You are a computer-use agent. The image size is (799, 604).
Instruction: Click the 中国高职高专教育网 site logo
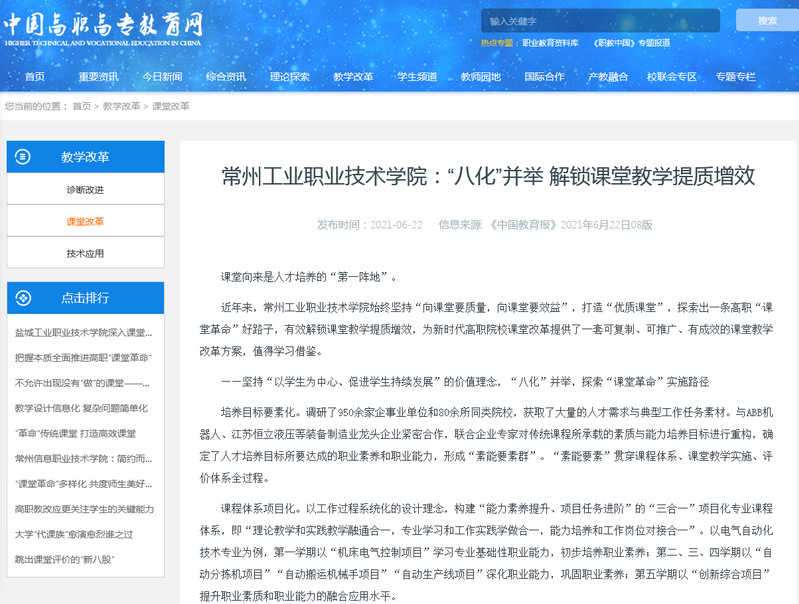(103, 28)
